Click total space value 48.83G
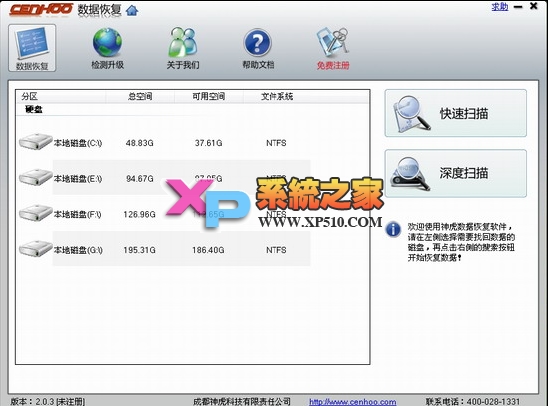 click(139, 143)
